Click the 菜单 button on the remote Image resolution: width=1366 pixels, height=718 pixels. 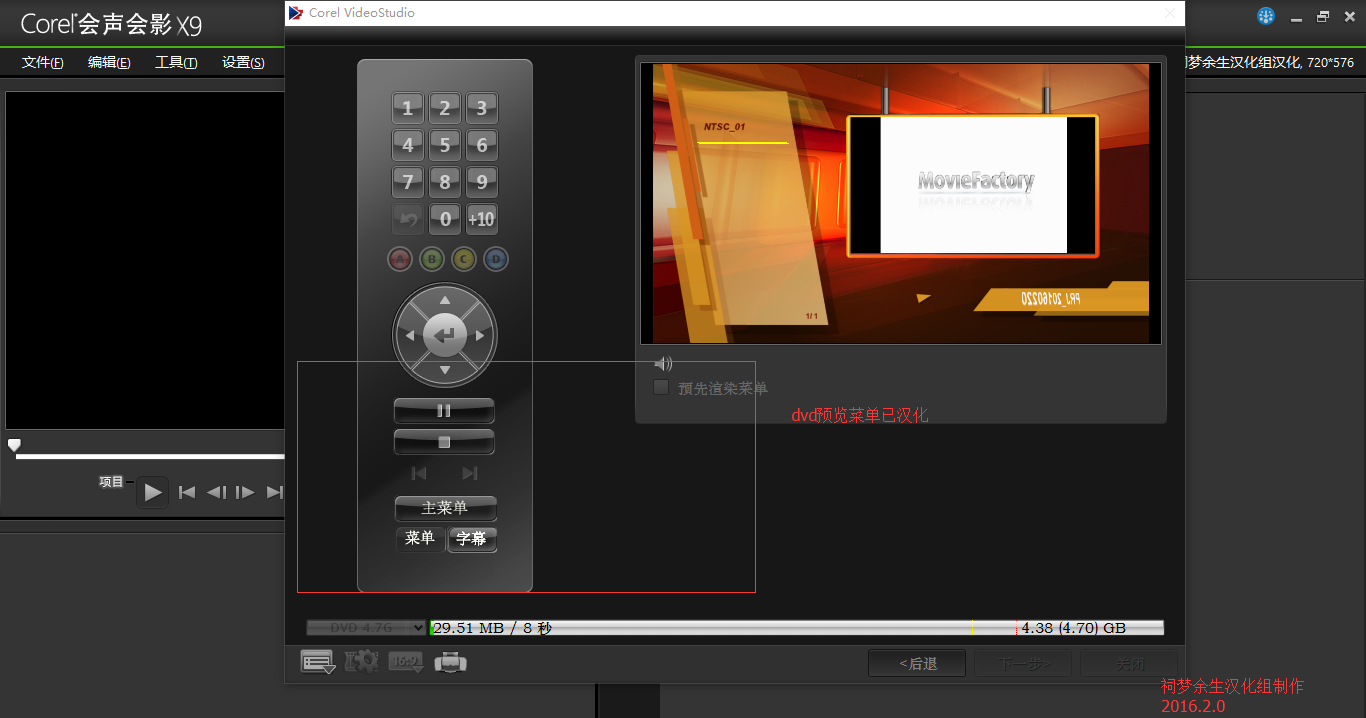point(420,539)
